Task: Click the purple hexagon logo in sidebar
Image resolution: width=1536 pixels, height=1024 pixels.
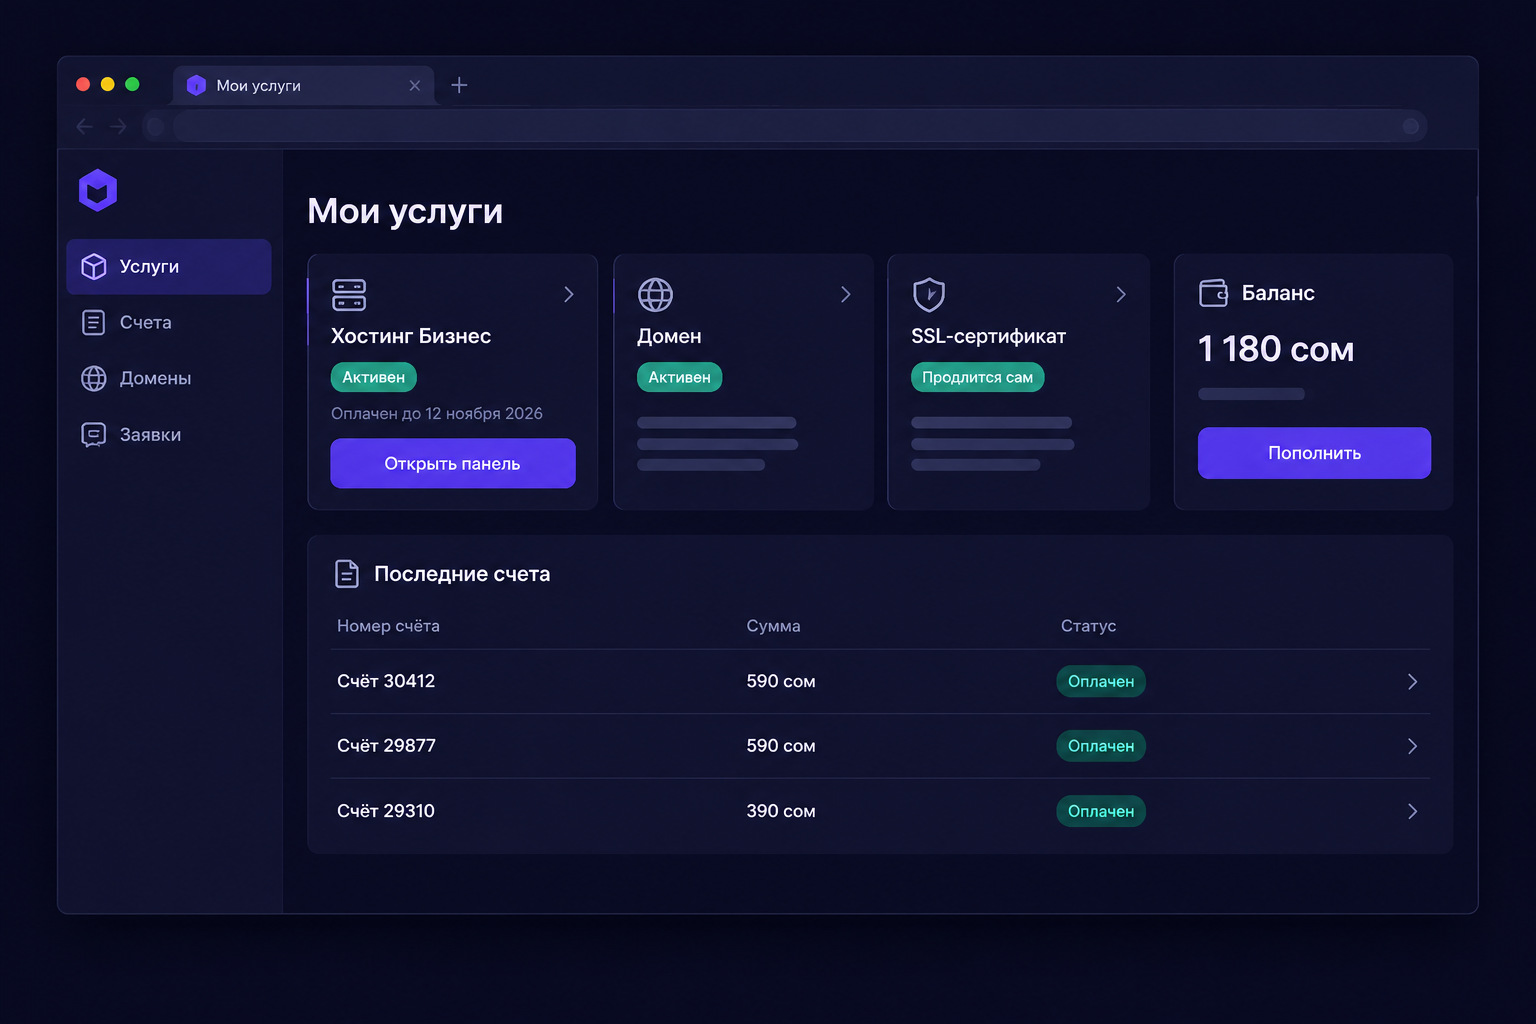Action: [x=98, y=190]
